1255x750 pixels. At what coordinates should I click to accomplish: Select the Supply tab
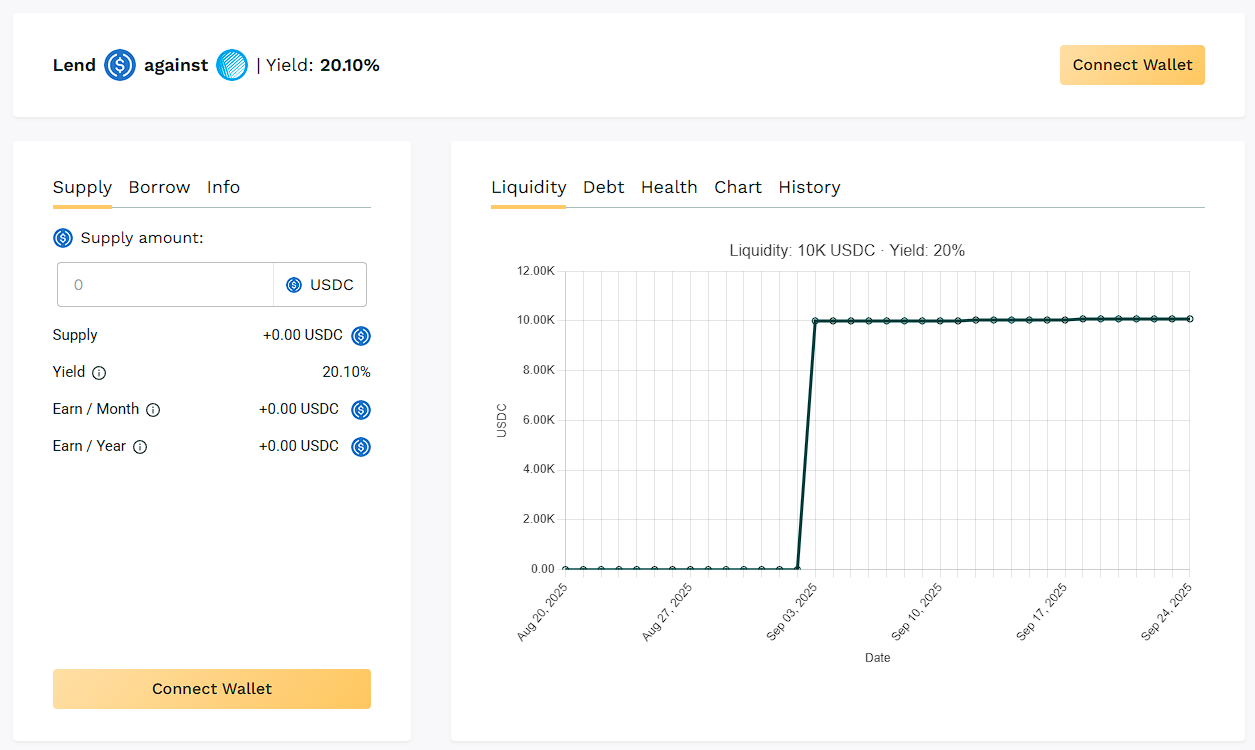[x=82, y=187]
